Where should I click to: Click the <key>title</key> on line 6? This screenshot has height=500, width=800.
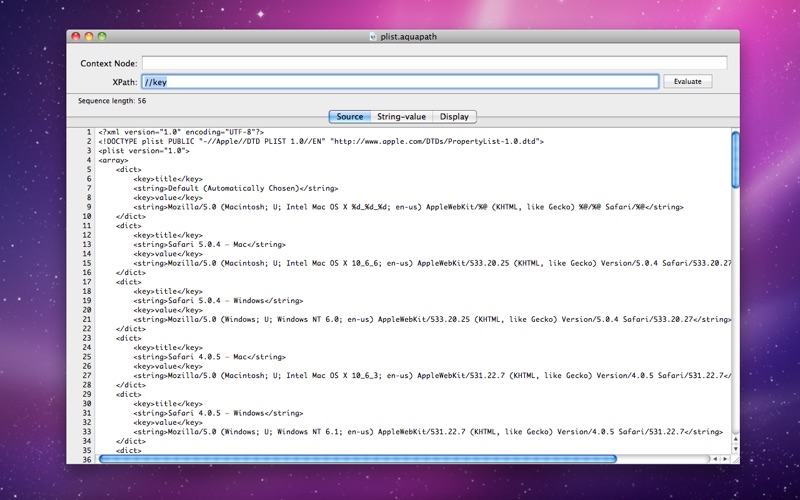[168, 179]
